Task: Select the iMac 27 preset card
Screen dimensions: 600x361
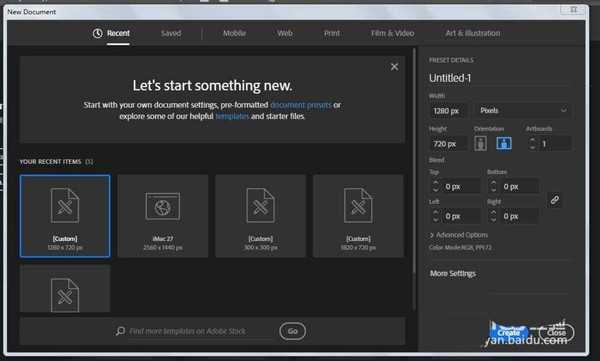Action: pyautogui.click(x=163, y=216)
